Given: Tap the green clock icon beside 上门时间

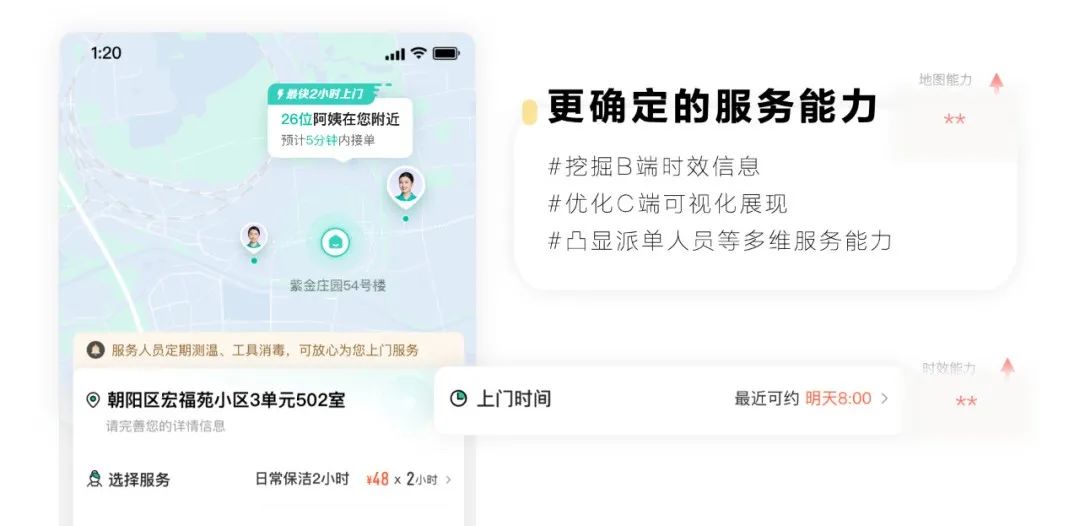Looking at the screenshot, I should pyautogui.click(x=458, y=398).
